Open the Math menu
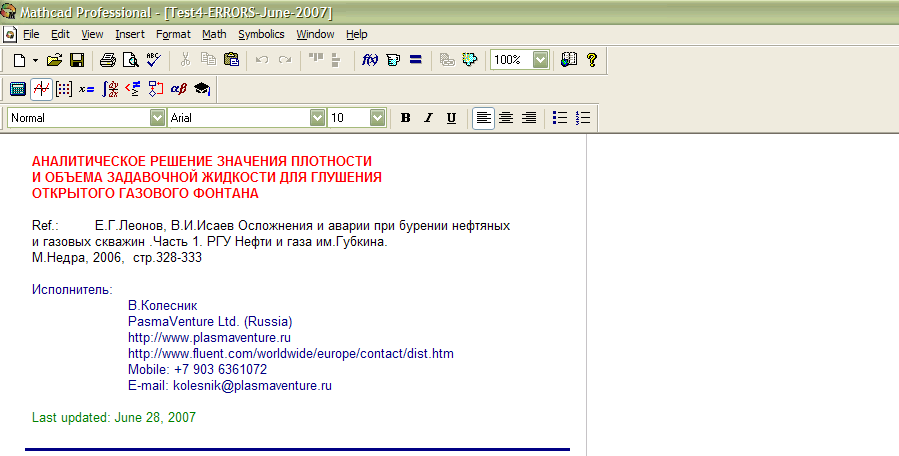The height and width of the screenshot is (456, 899). pyautogui.click(x=214, y=34)
